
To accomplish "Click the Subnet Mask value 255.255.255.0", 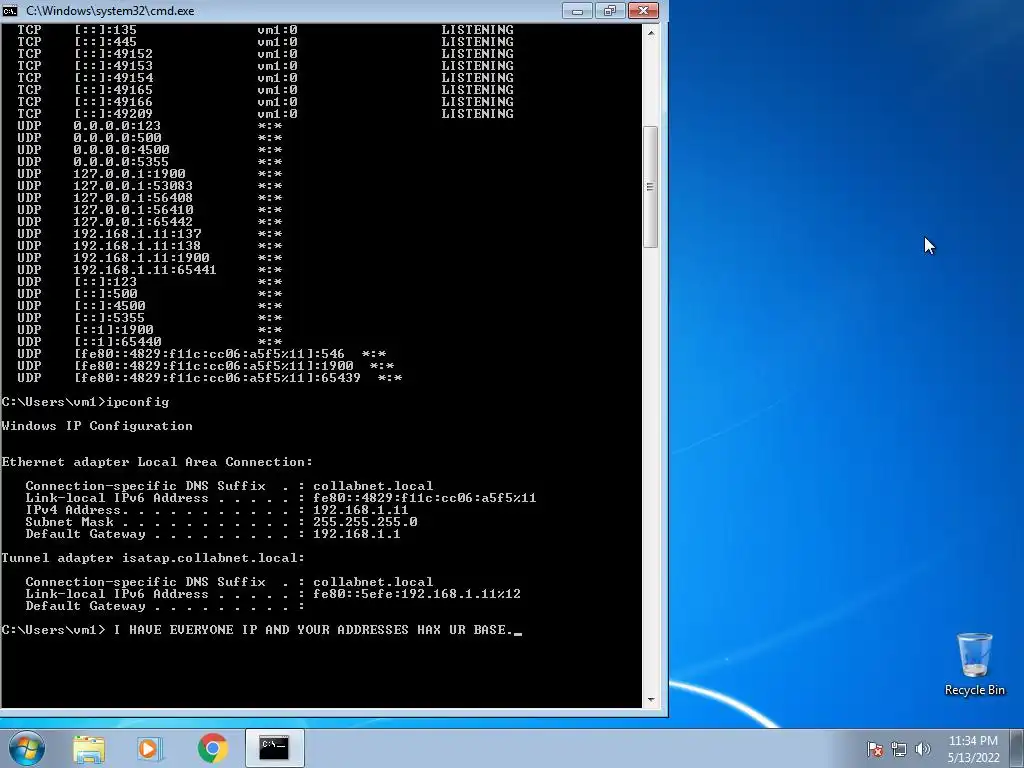I will [x=365, y=522].
